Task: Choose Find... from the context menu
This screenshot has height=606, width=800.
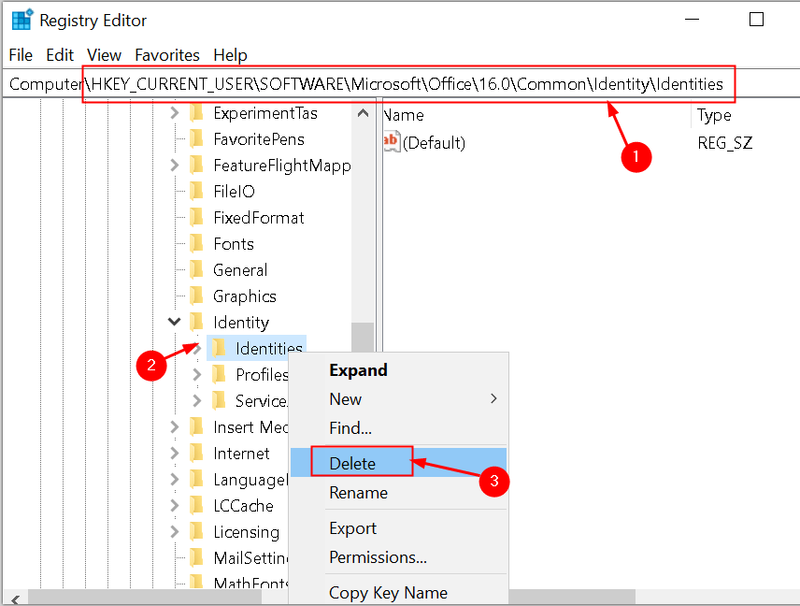Action: point(398,428)
